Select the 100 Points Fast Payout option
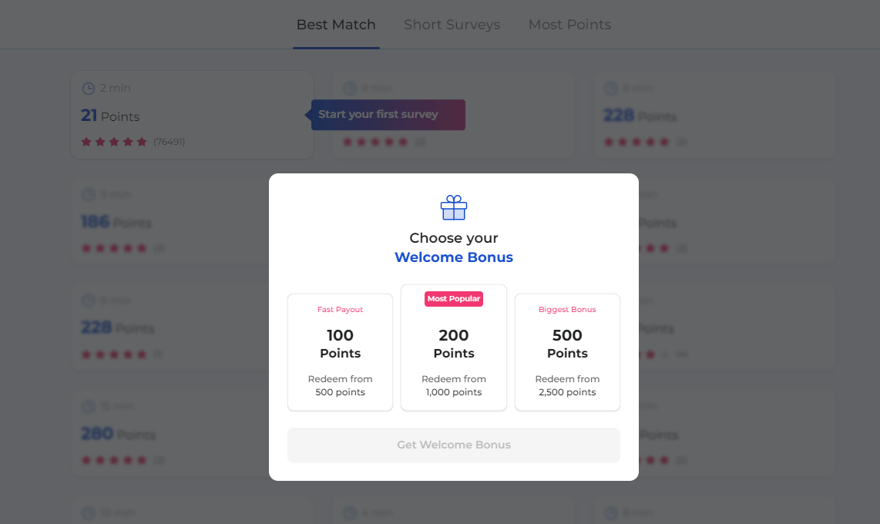This screenshot has height=524, width=880. [x=340, y=352]
